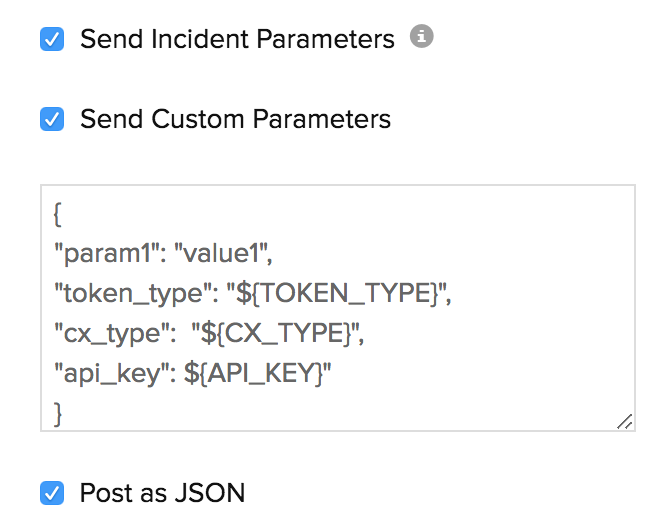The width and height of the screenshot is (662, 530).
Task: Click the Post as JSON label text
Action: pos(162,493)
